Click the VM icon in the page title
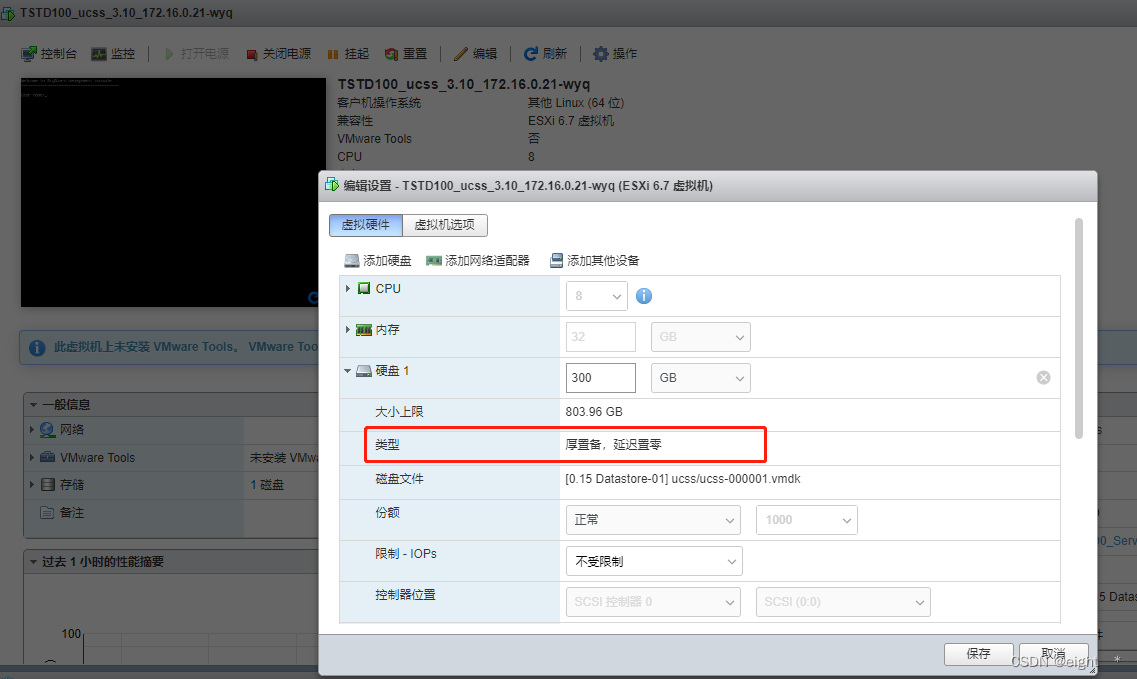This screenshot has height=679, width=1137. (7, 14)
